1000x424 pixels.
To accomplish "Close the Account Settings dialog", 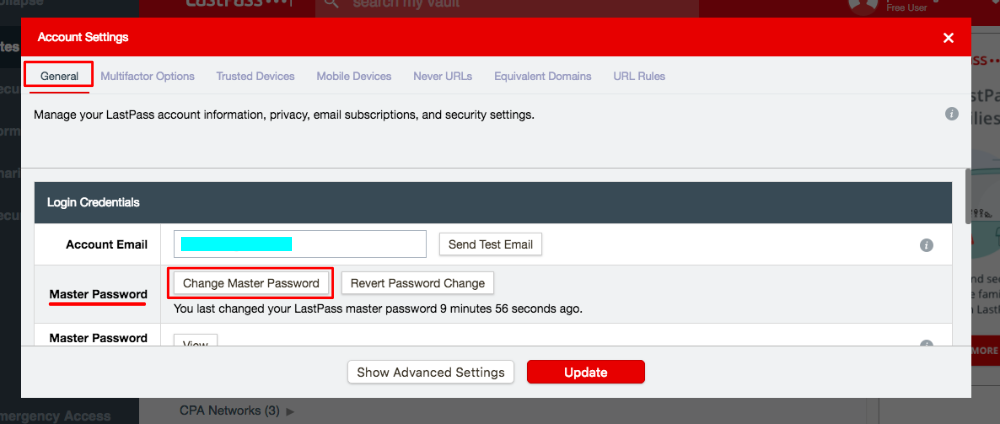I will pyautogui.click(x=948, y=38).
